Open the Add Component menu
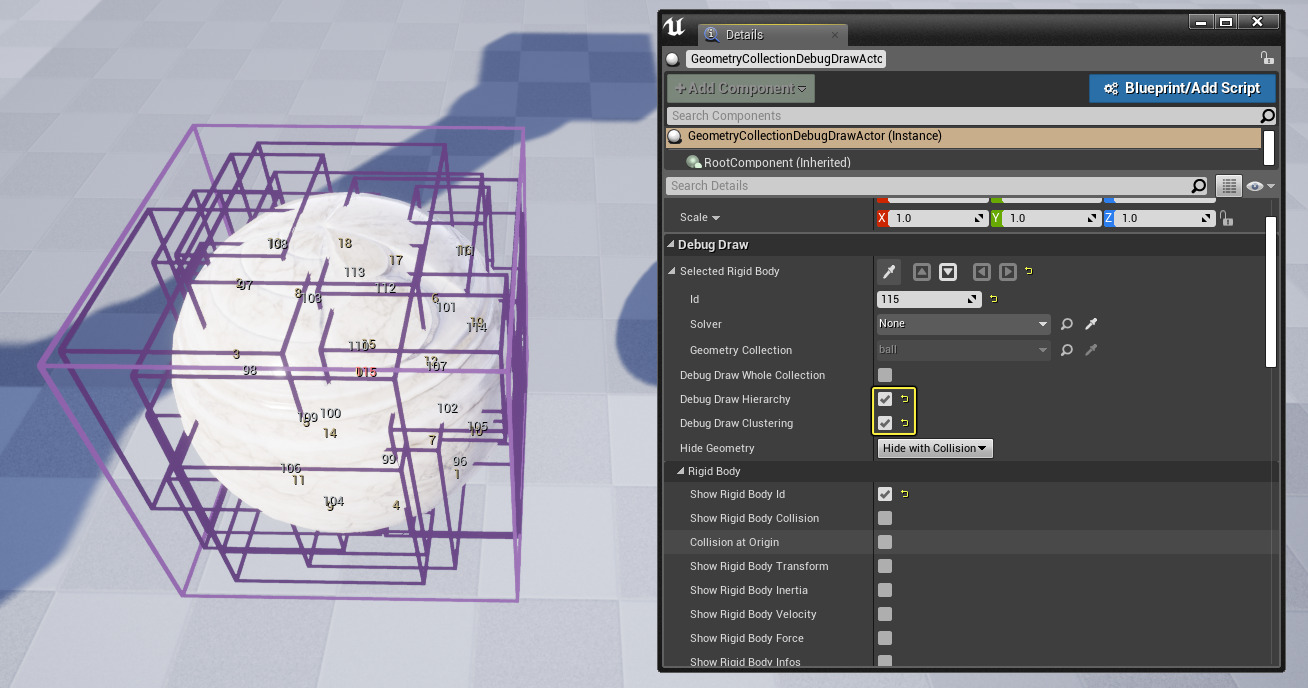This screenshot has height=688, width=1308. (x=740, y=88)
